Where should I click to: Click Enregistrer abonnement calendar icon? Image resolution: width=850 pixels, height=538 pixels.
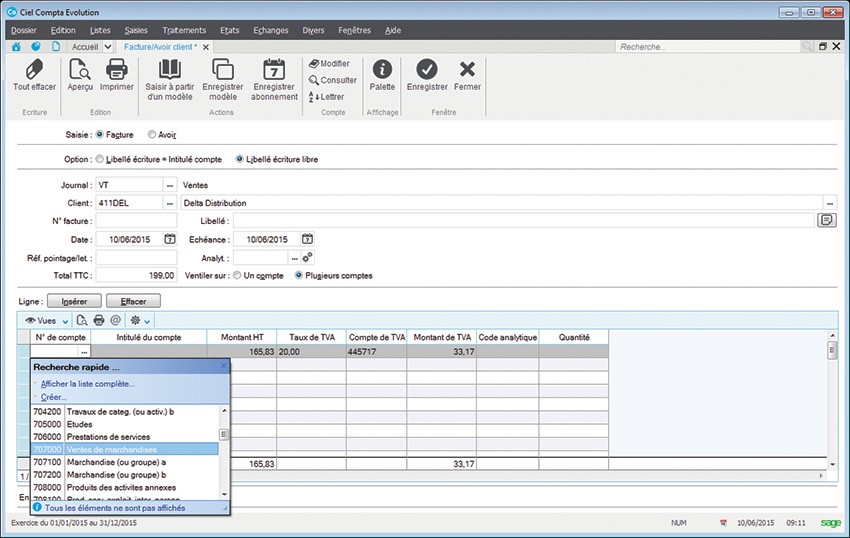[x=274, y=70]
